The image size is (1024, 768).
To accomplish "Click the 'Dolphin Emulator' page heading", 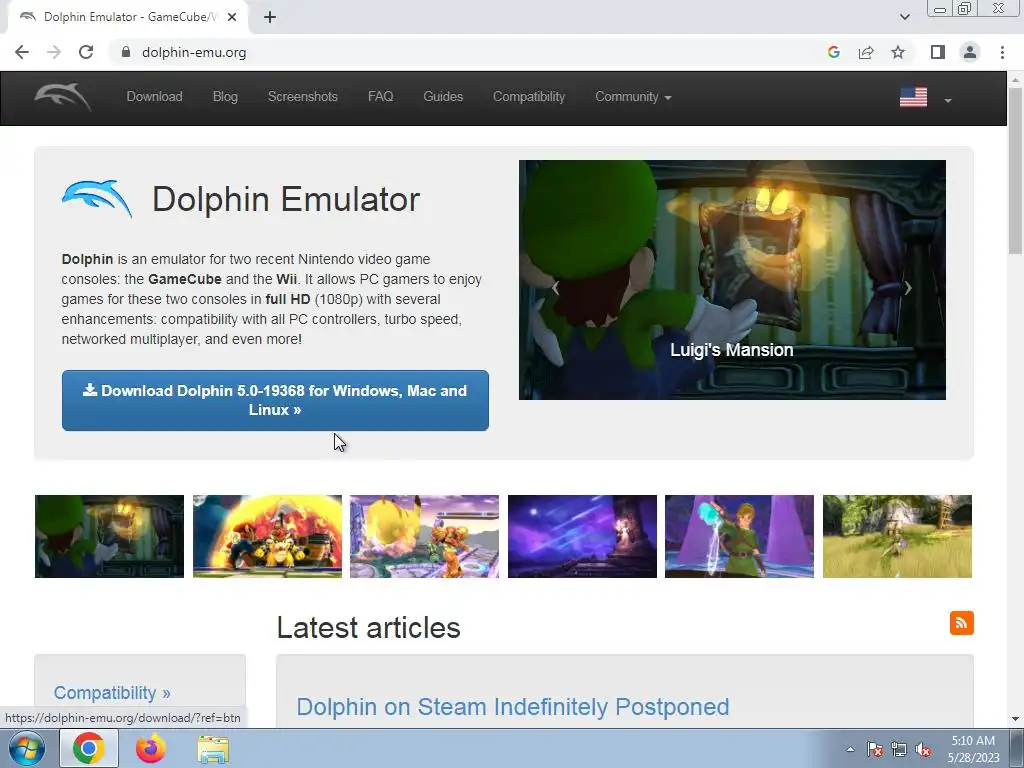I will click(286, 199).
